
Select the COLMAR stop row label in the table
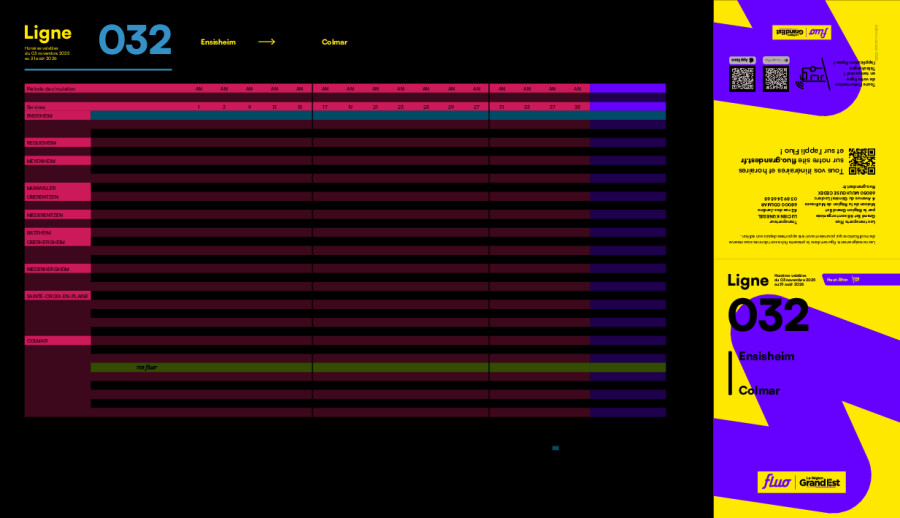[x=38, y=341]
